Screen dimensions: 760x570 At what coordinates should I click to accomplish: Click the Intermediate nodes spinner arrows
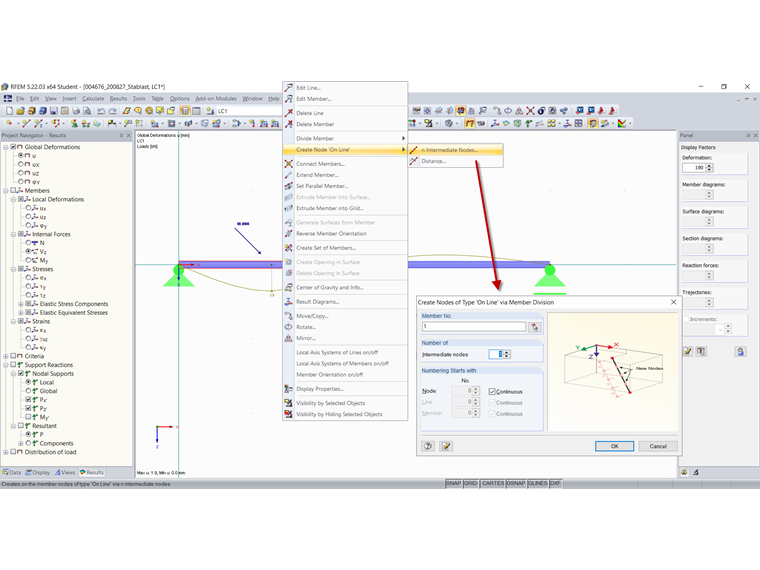click(x=507, y=354)
